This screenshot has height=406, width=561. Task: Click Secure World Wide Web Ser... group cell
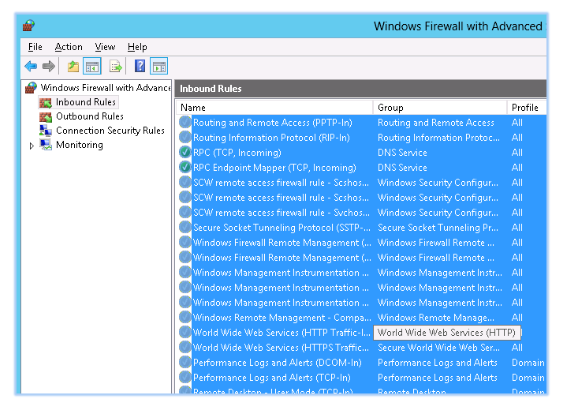439,348
